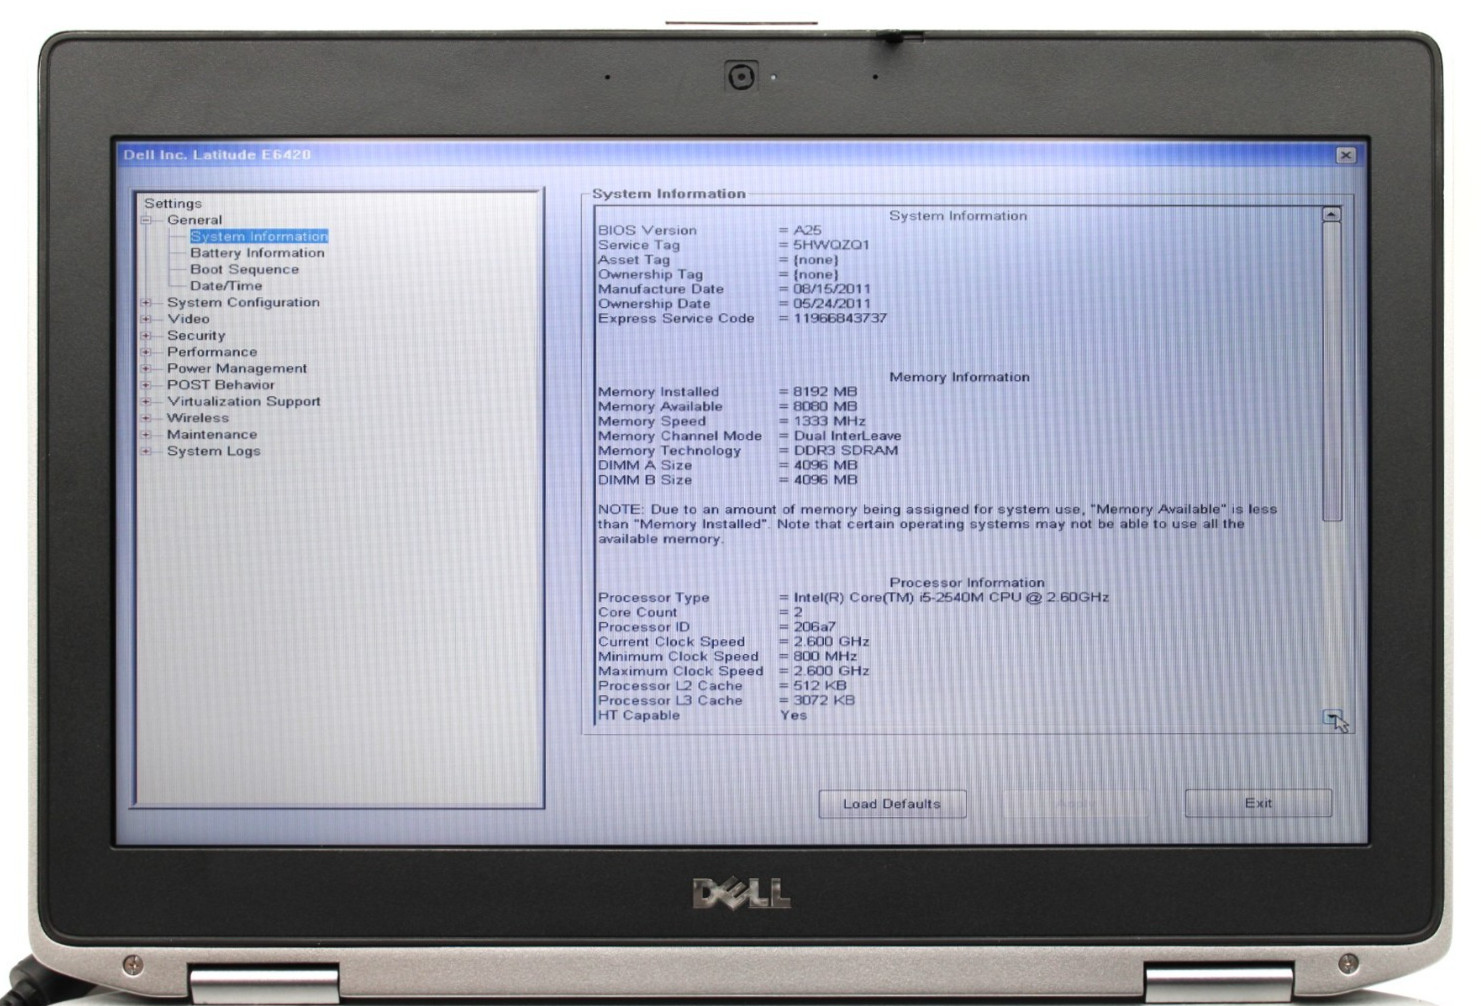Viewport: 1481px width, 1006px height.
Task: Select the Performance label in tree
Action: pos(212,352)
